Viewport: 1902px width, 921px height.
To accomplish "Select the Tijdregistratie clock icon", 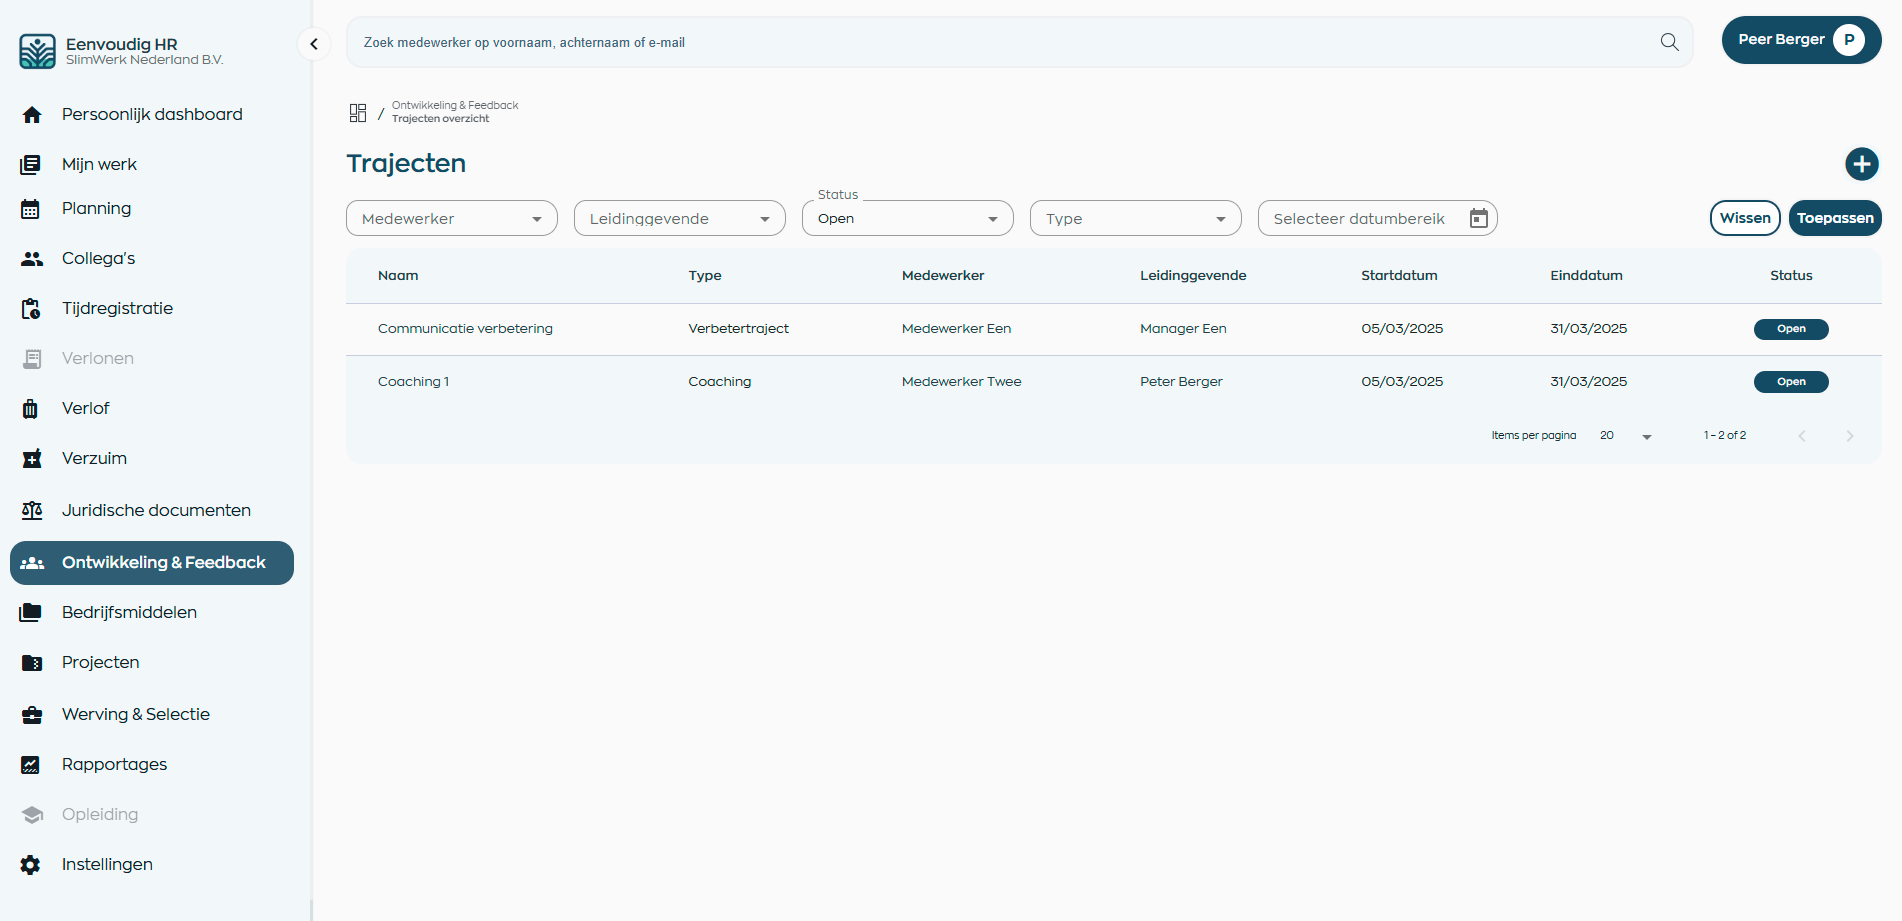I will 31,308.
